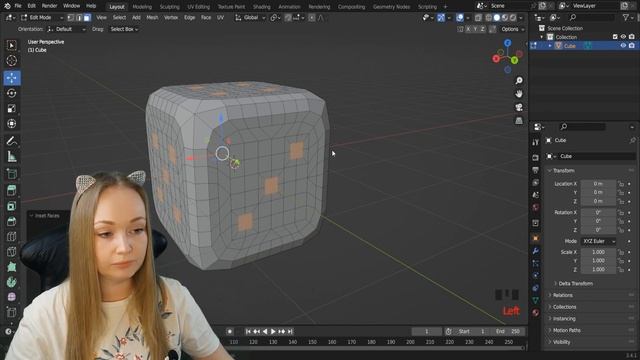Viewport: 640px width, 360px height.
Task: Click the Location X field
Action: pos(598,184)
